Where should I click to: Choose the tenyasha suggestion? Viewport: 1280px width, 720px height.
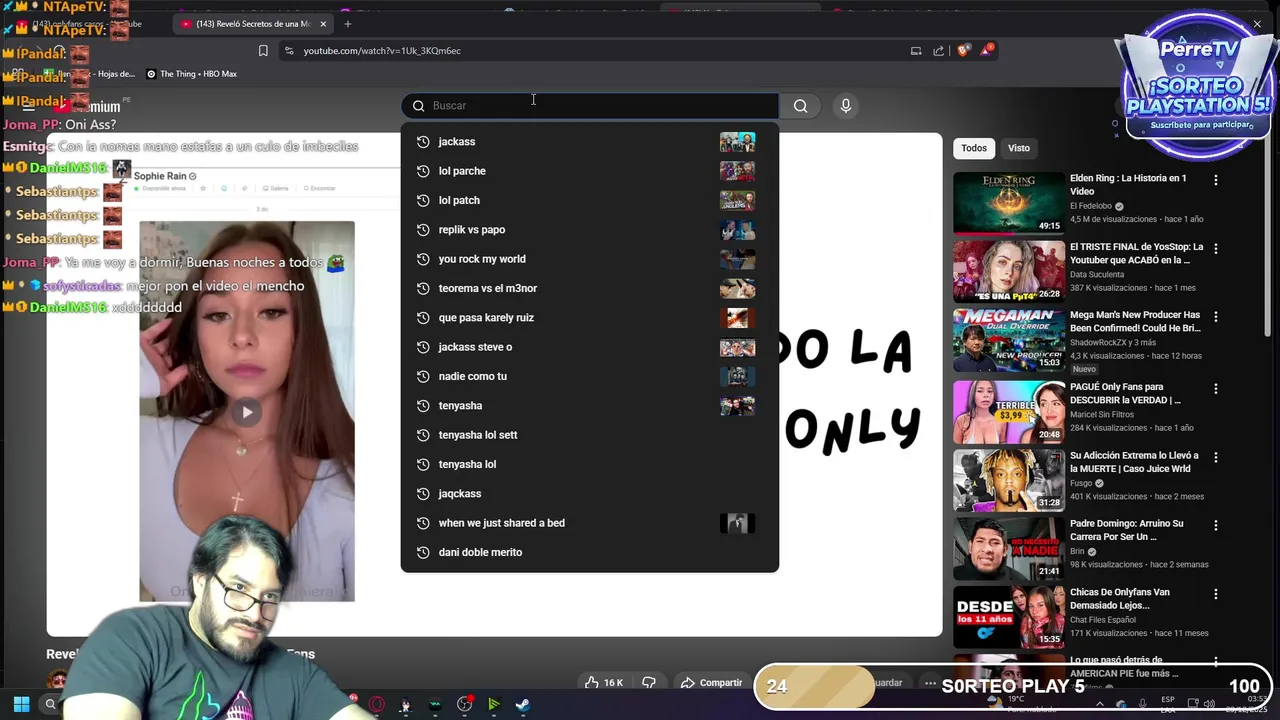pyautogui.click(x=590, y=406)
